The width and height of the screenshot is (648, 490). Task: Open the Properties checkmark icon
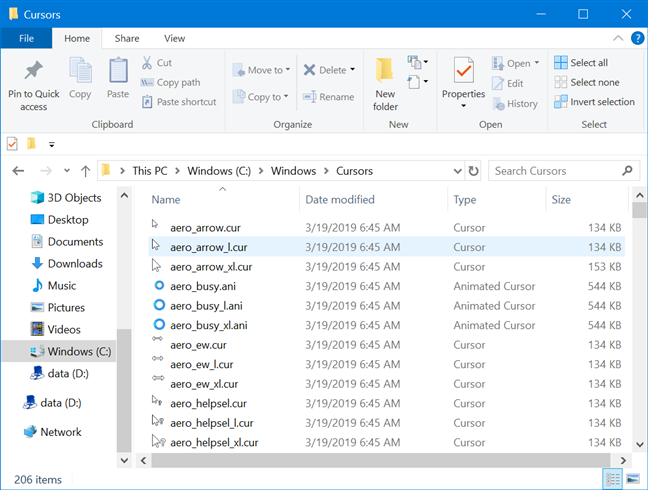(x=463, y=71)
